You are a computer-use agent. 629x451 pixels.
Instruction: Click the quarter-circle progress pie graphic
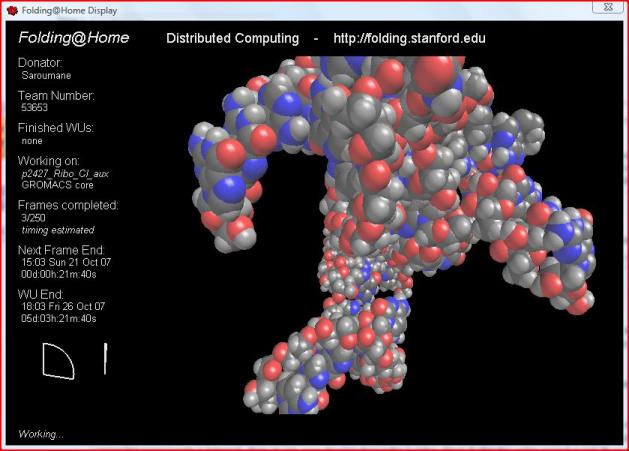(x=58, y=361)
